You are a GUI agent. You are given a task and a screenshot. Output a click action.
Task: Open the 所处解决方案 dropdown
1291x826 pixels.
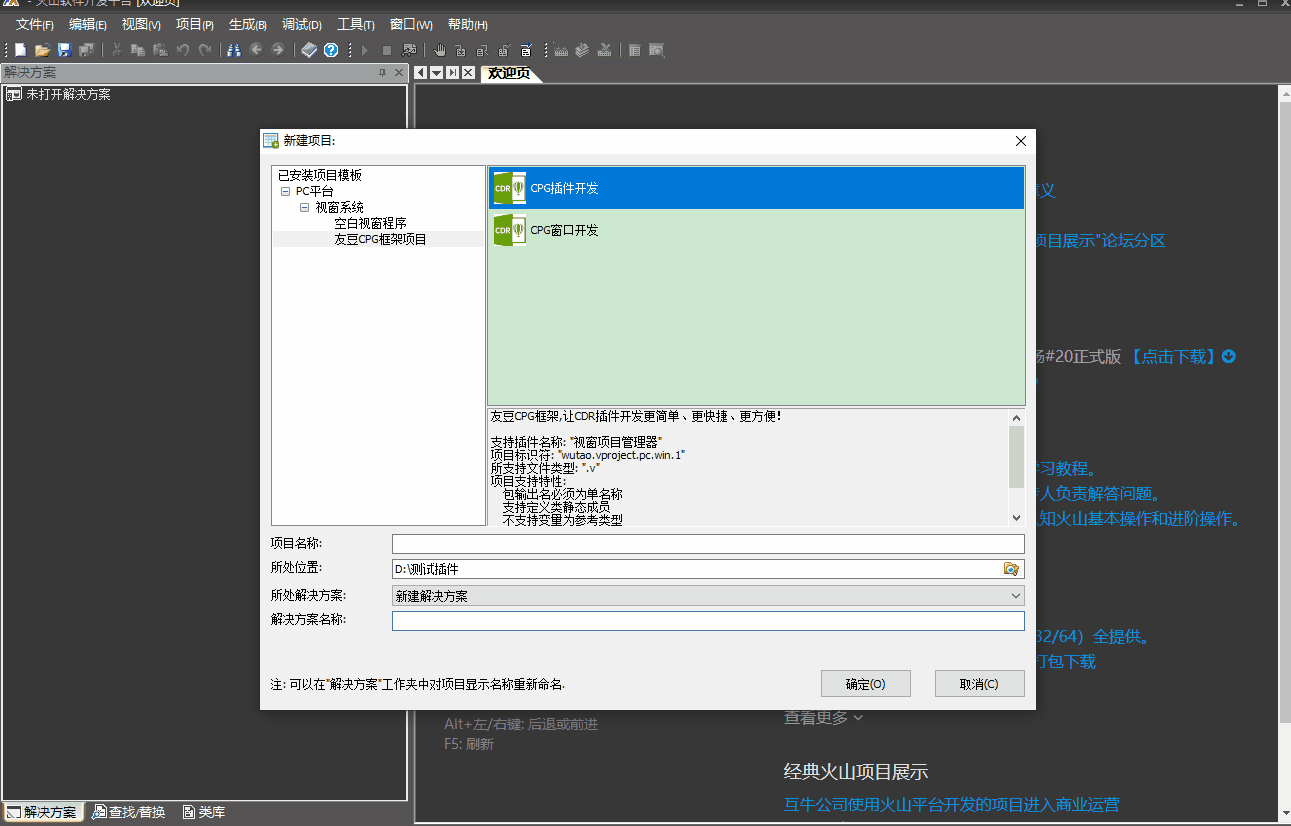click(x=1016, y=596)
